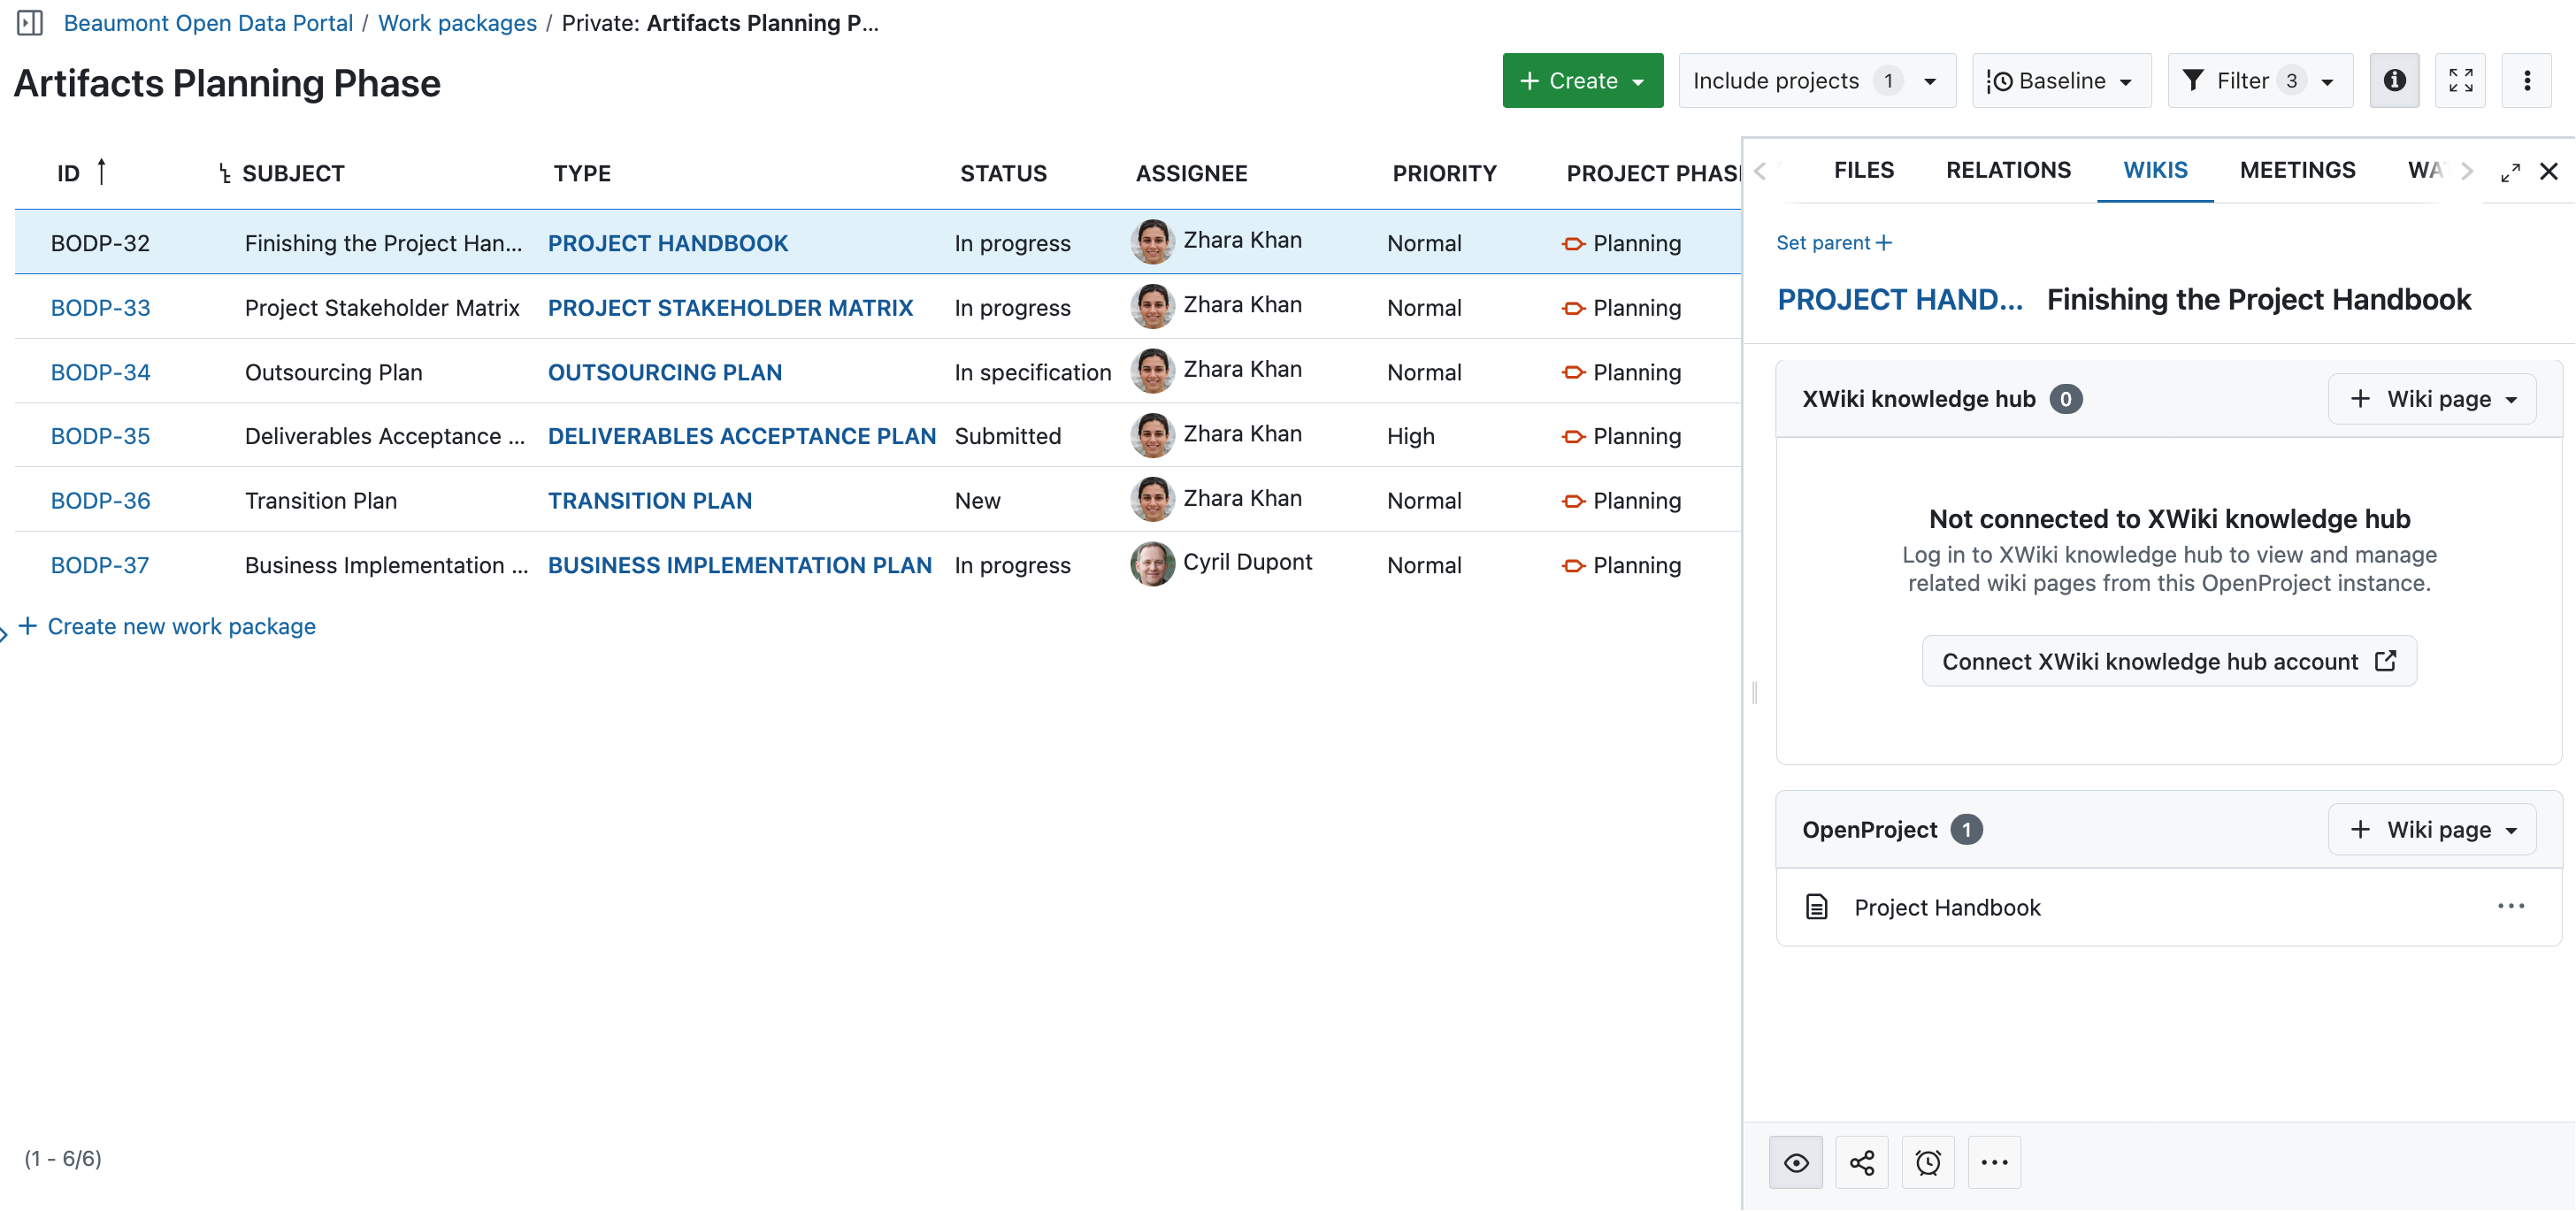The image size is (2576, 1211).
Task: Click the OpenProject count badge
Action: pos(1966,829)
